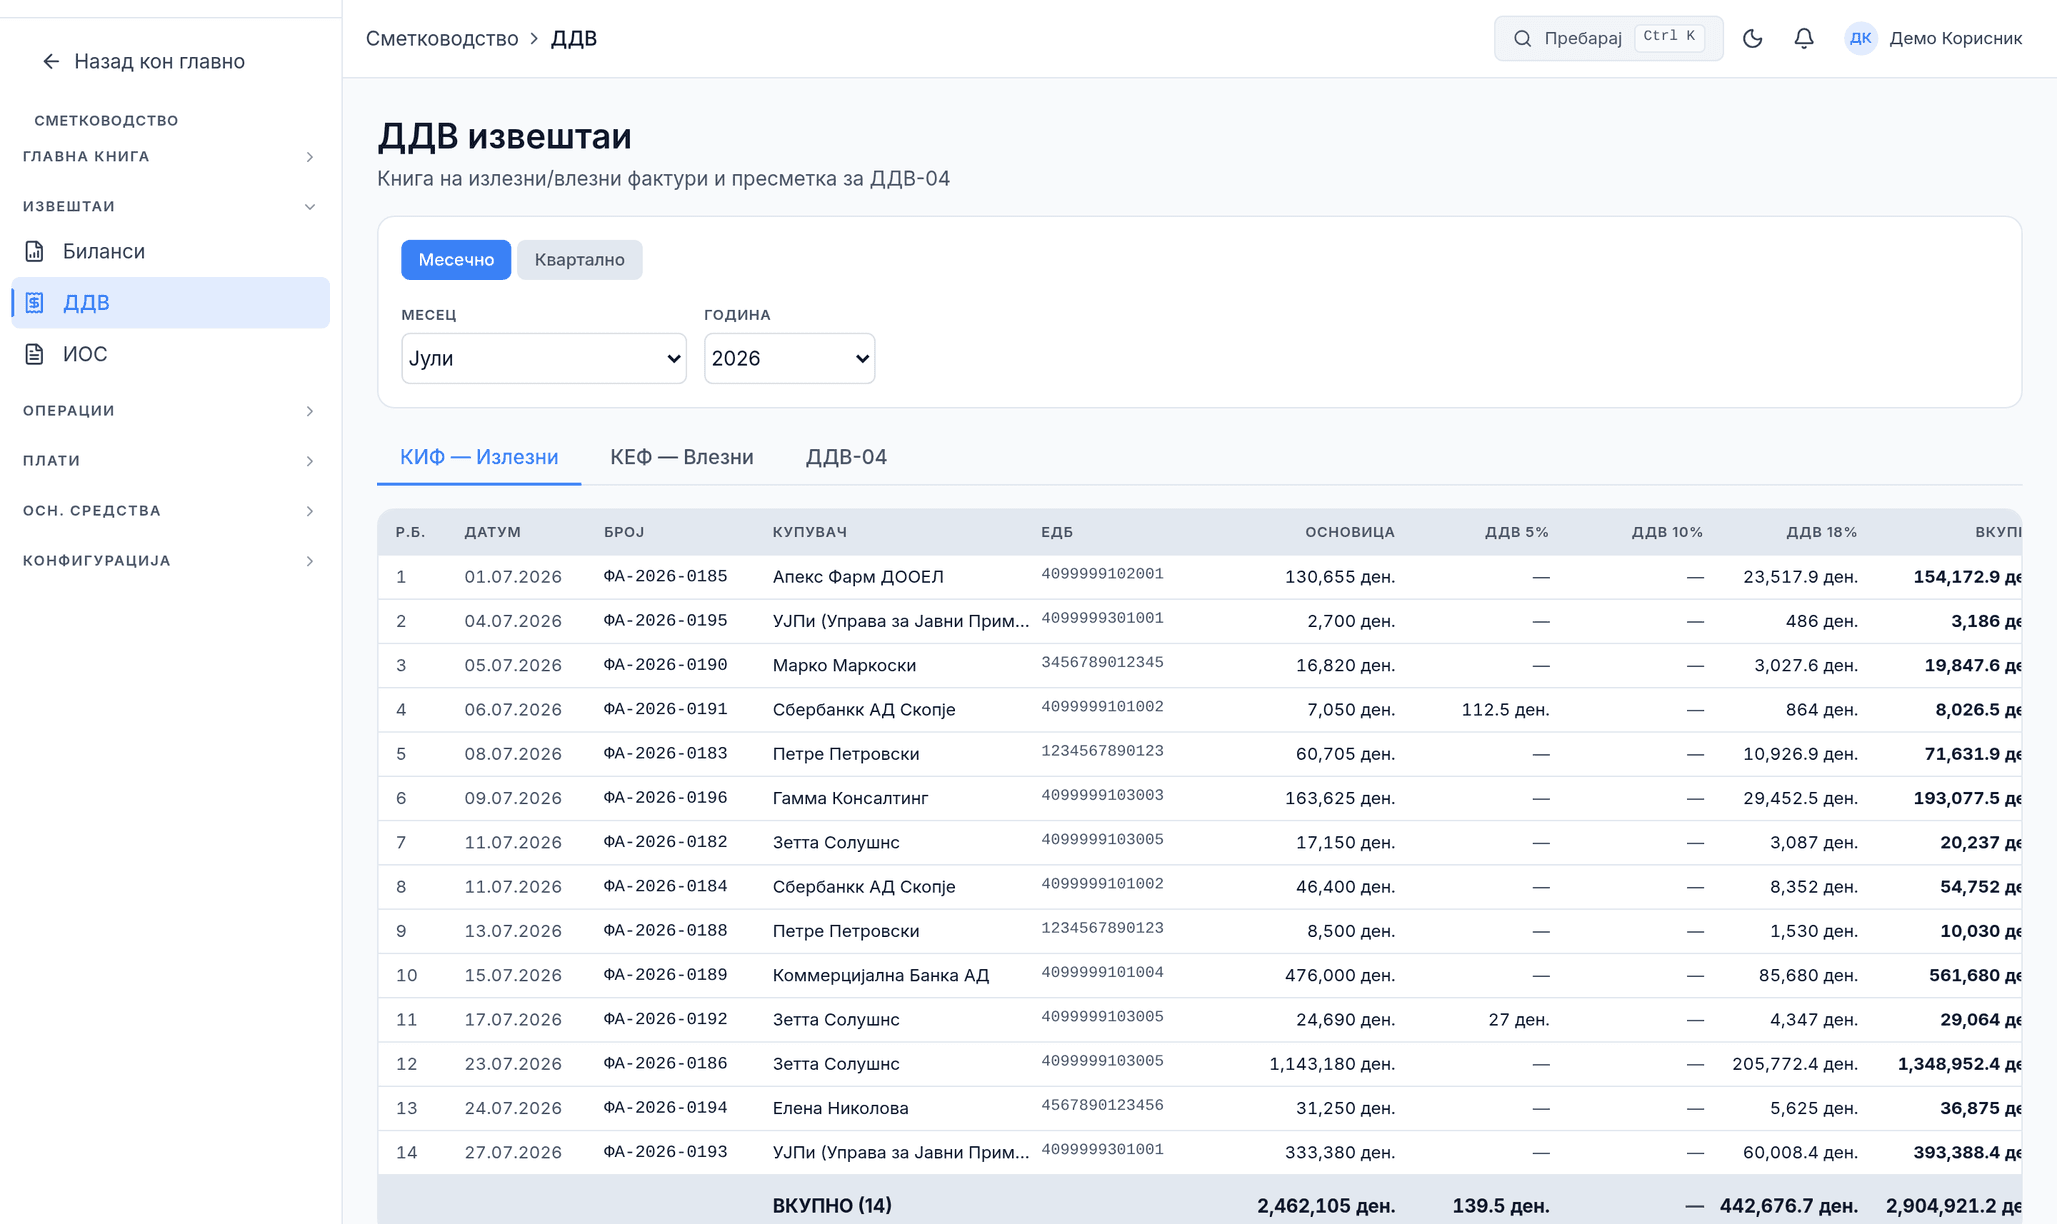Click the Датум column header

[x=492, y=533]
